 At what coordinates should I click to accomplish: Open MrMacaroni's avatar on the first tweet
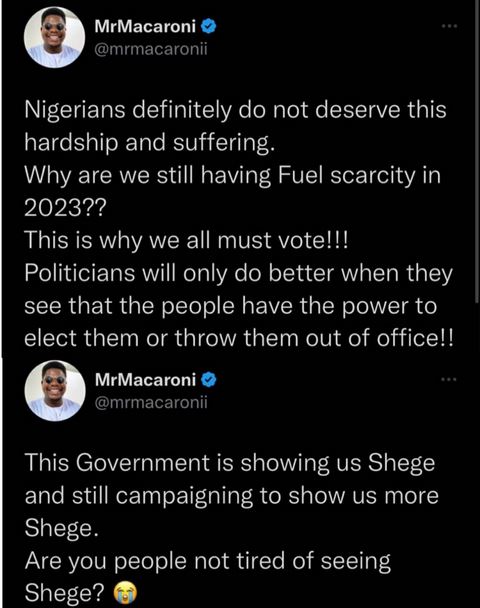click(x=54, y=37)
